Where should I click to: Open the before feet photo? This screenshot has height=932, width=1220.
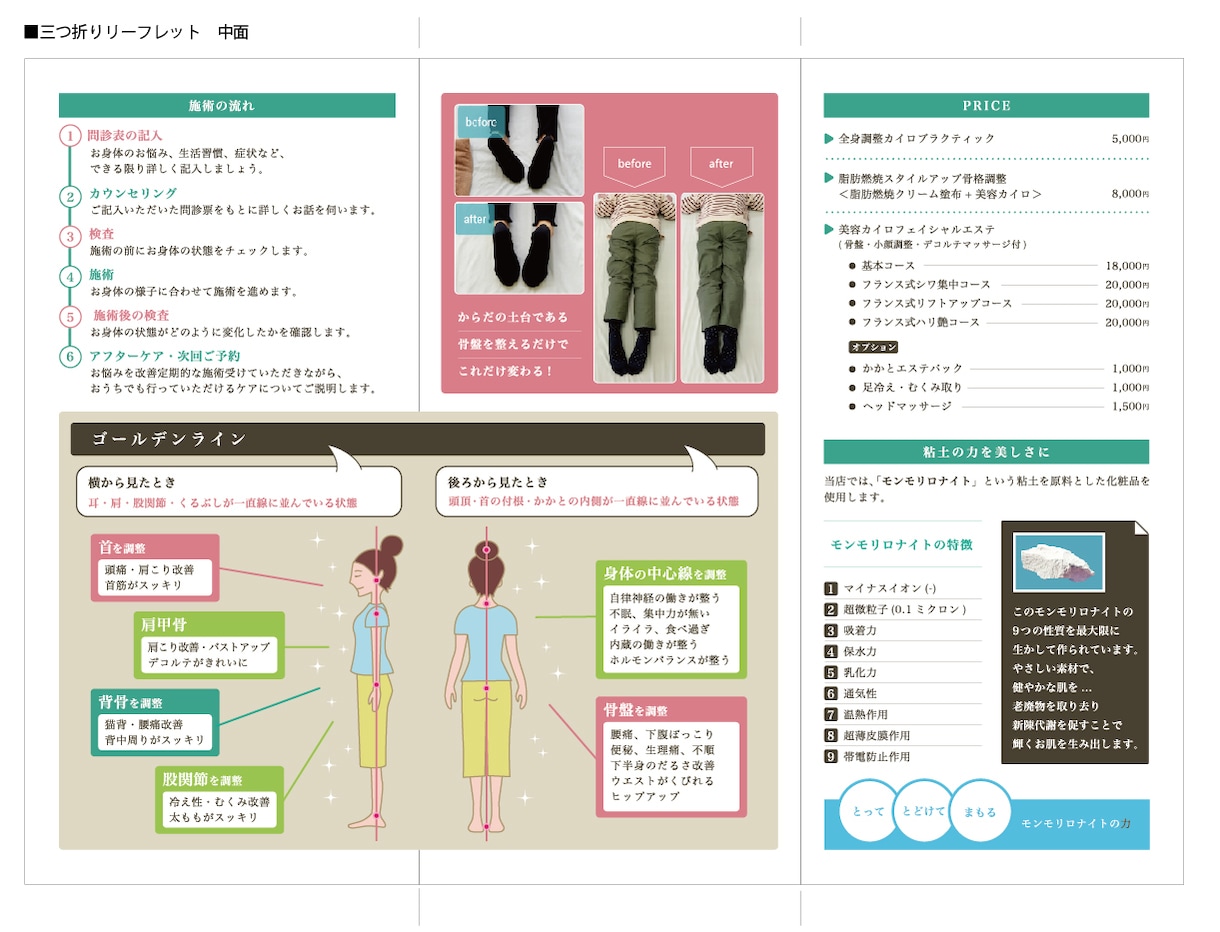[520, 149]
